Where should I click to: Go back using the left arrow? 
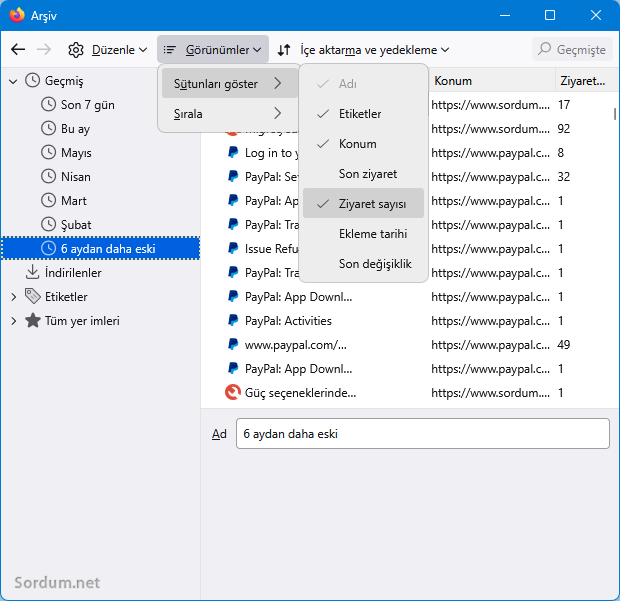point(18,50)
